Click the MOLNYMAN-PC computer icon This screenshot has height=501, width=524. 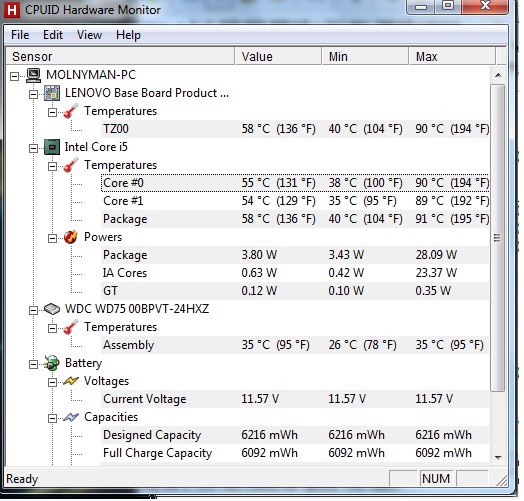(33, 75)
